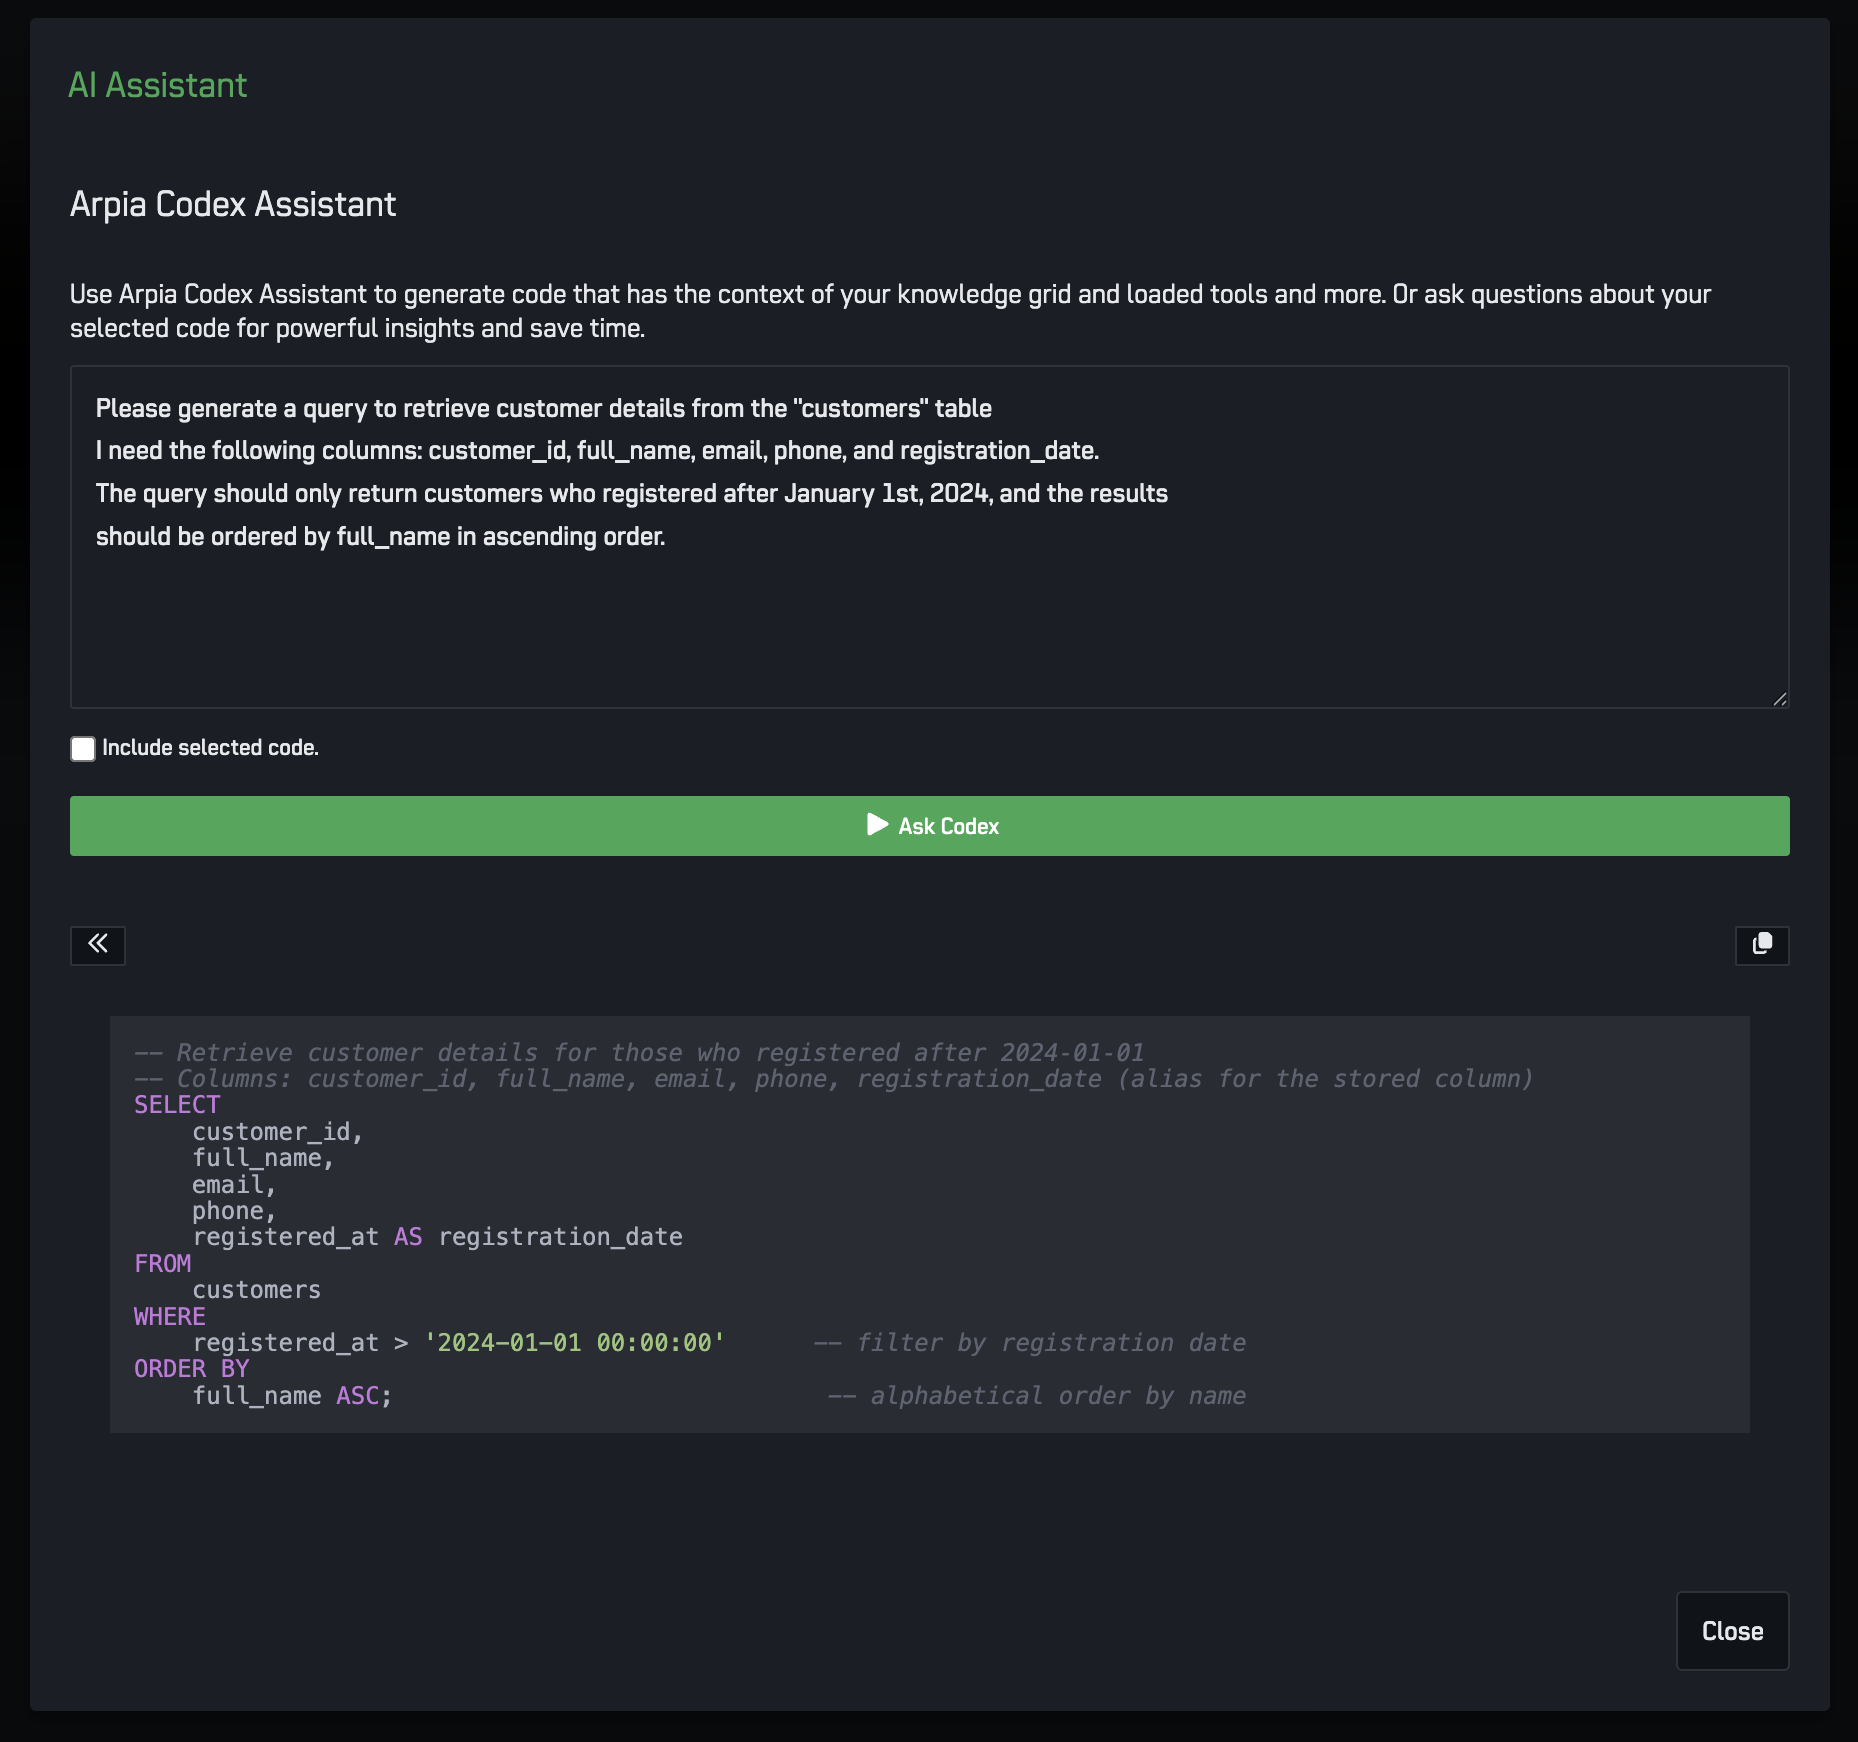
Task: Click the 'filter by registration date' comment
Action: pyautogui.click(x=1030, y=1343)
